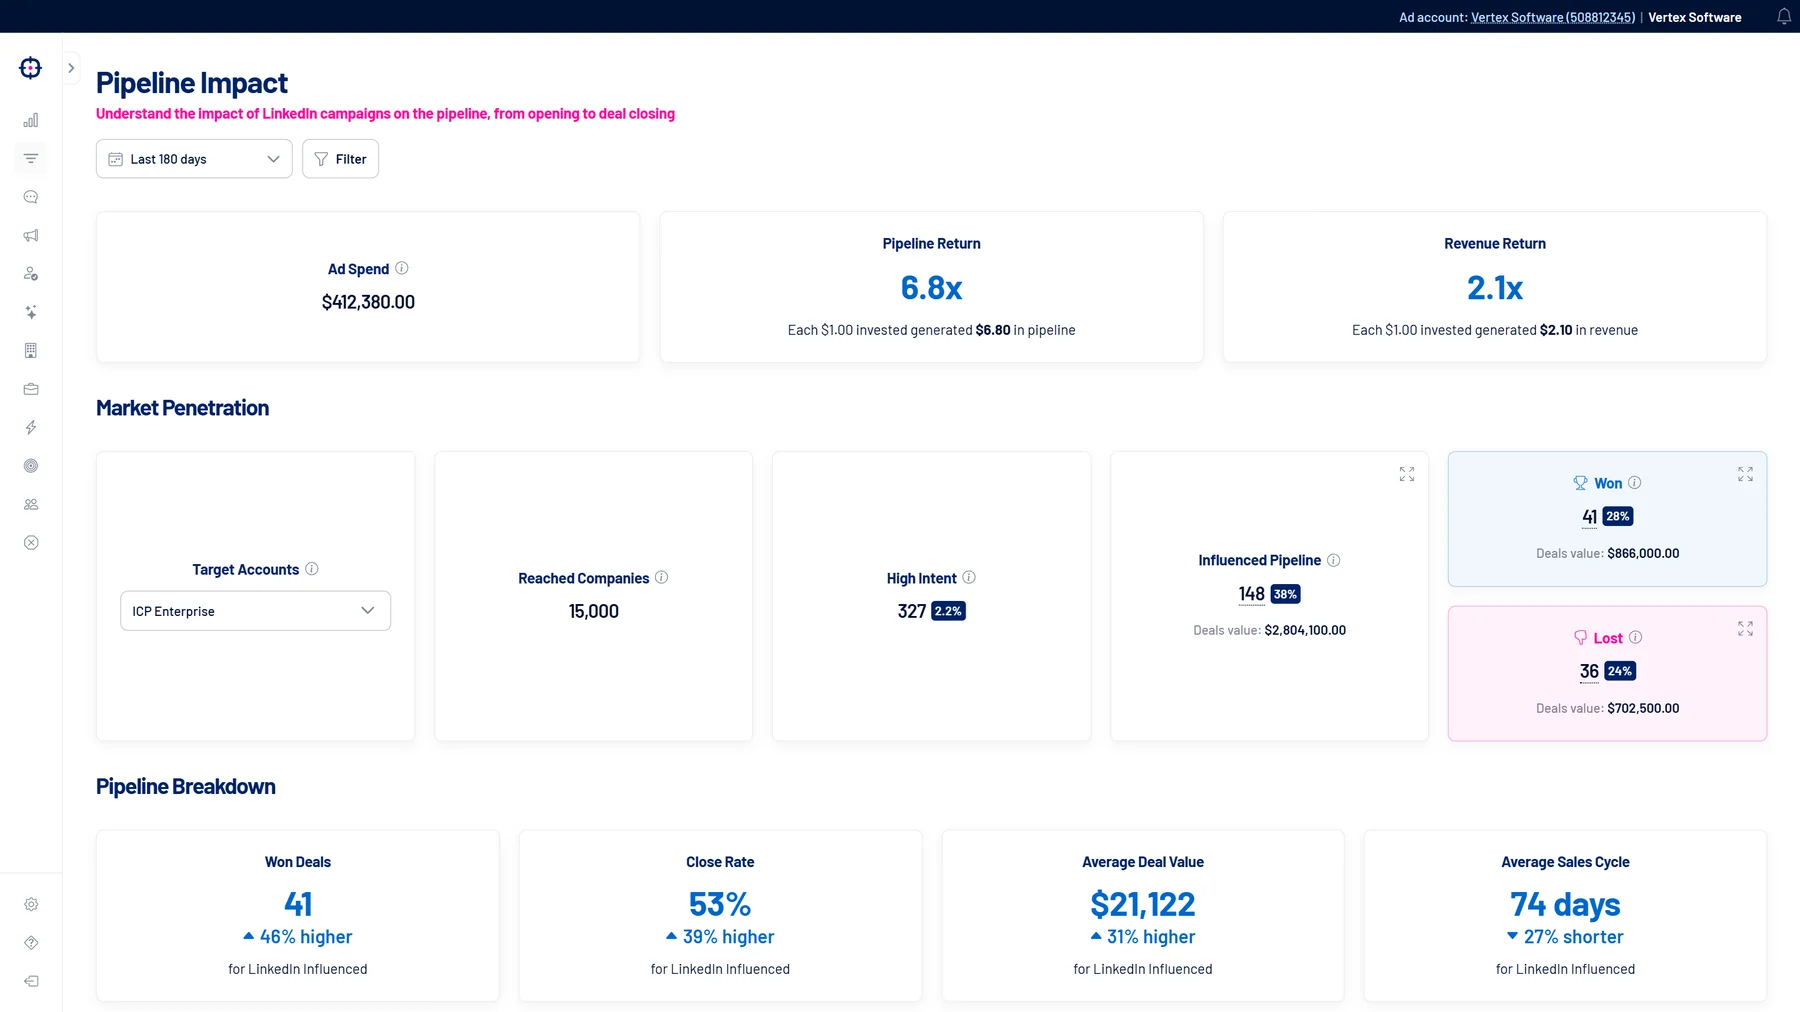Viewport: 1800px width, 1012px height.
Task: Click the 2.2% High Intent badge
Action: [948, 611]
